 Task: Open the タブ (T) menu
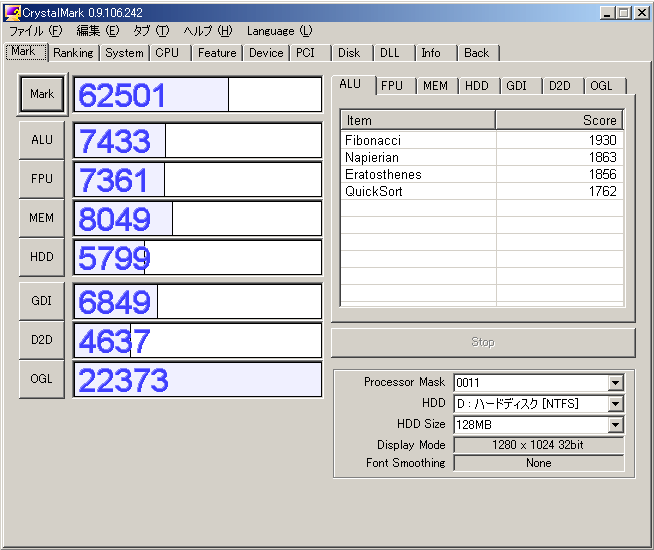(151, 31)
